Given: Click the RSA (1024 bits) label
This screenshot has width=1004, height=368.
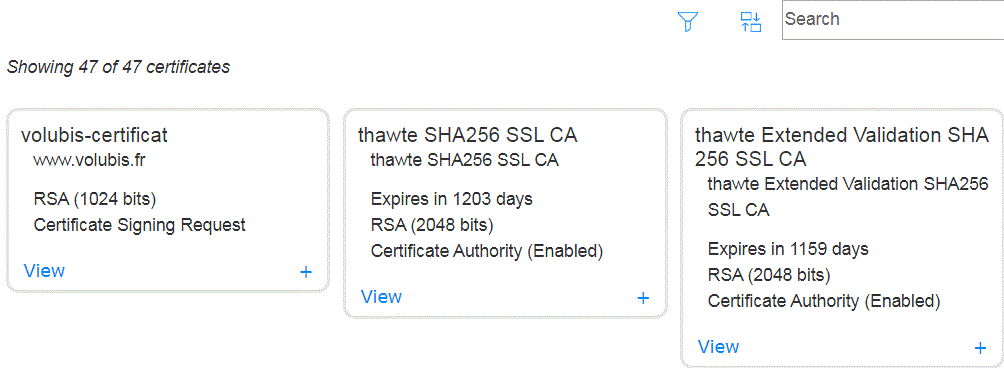Looking at the screenshot, I should tap(95, 200).
